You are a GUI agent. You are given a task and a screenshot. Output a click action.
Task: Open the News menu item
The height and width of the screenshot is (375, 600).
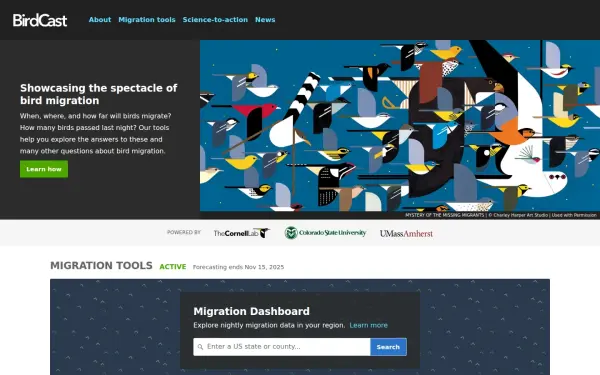pyautogui.click(x=265, y=20)
